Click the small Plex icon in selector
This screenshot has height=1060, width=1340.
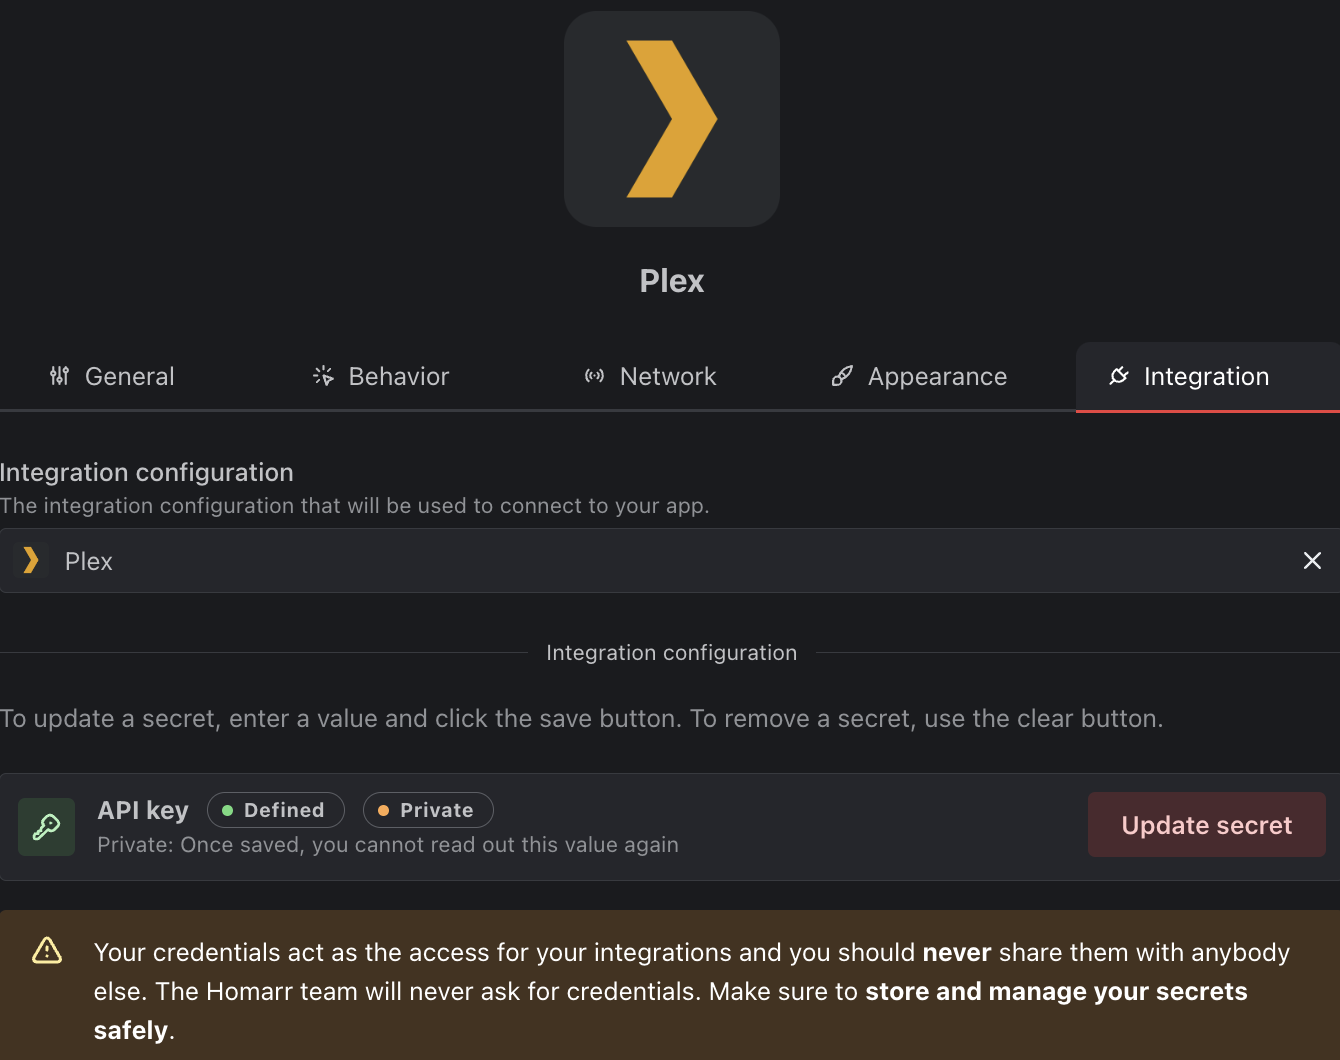[31, 561]
